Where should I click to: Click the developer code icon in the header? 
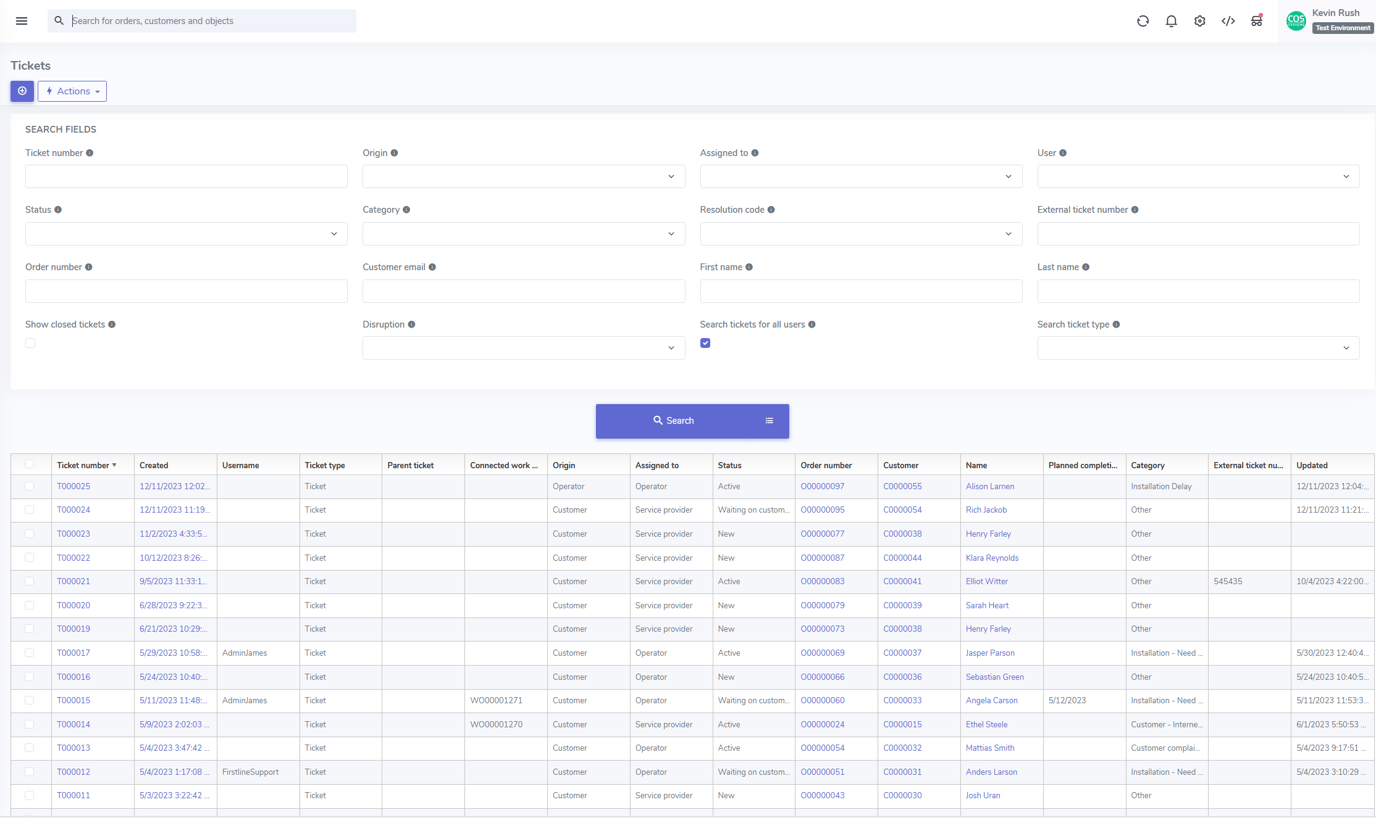point(1228,20)
